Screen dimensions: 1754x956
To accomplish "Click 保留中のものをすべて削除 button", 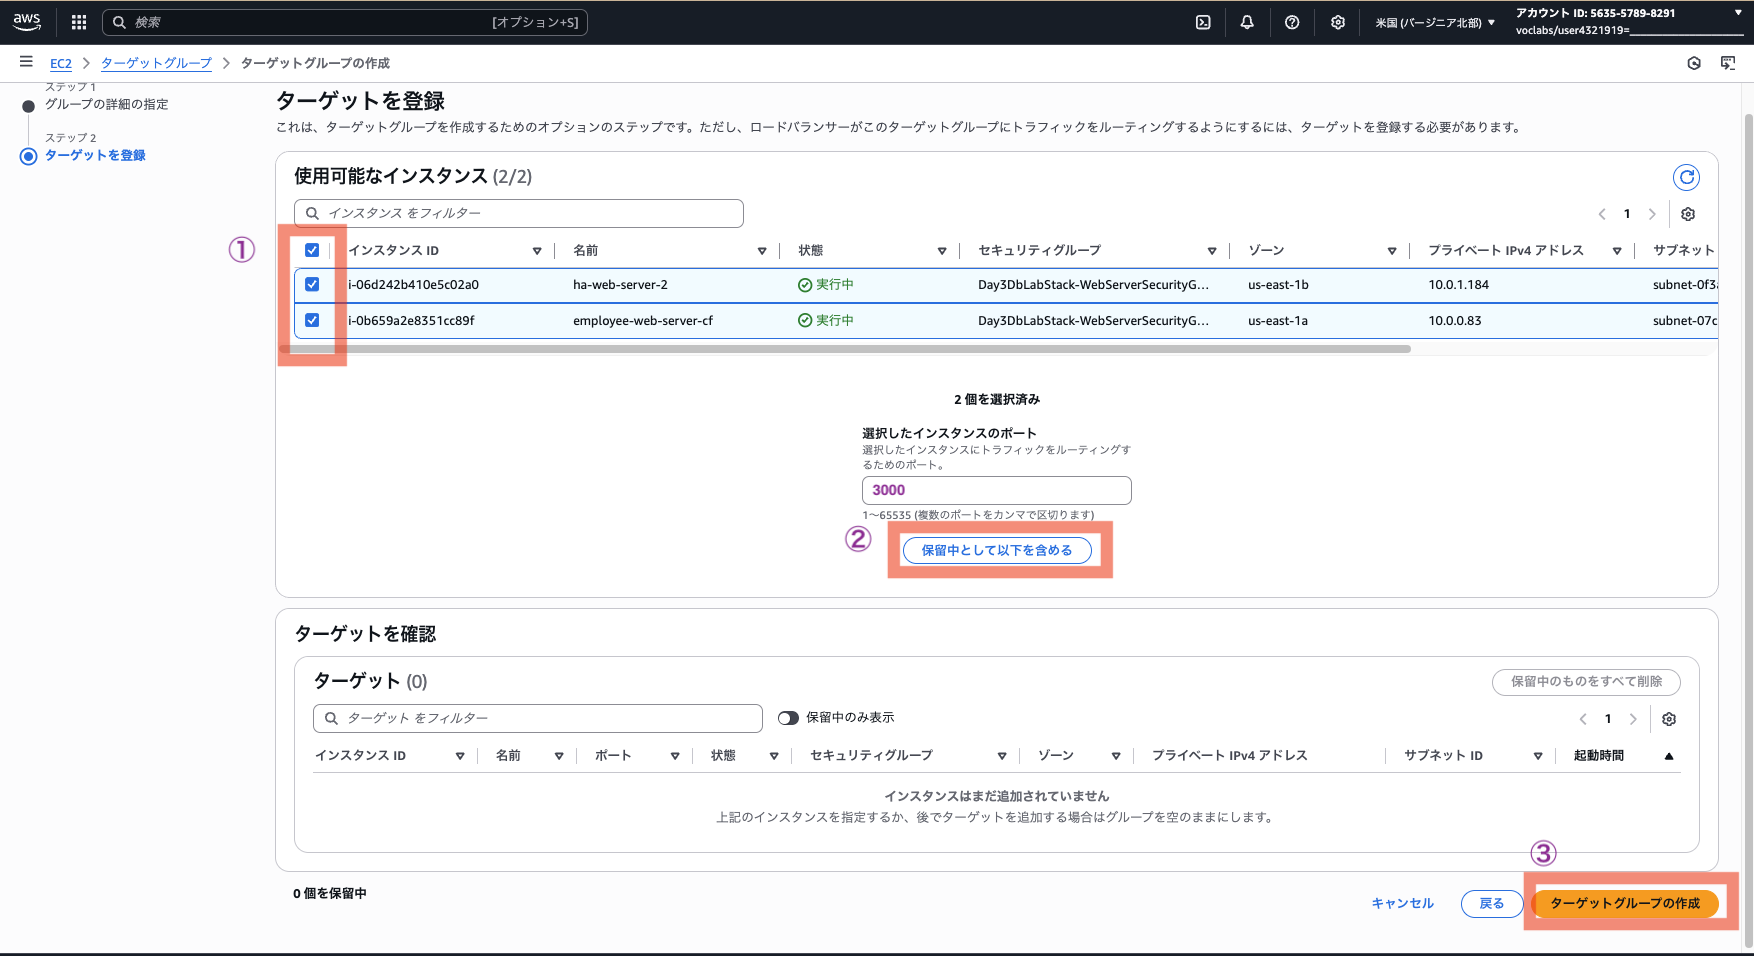I will pos(1586,681).
